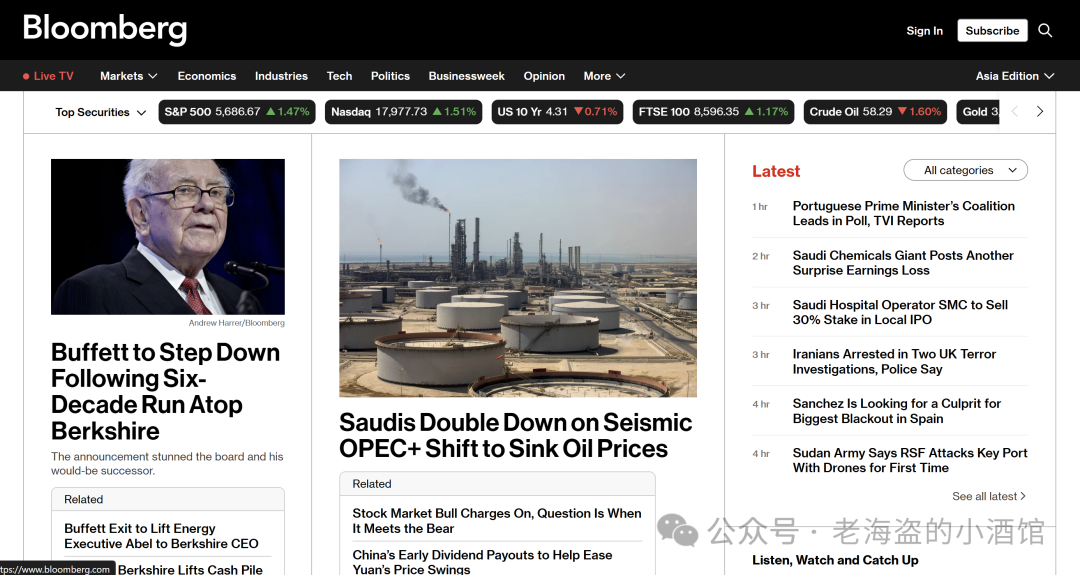Open Iranians Arrested in UK Terror story
Screen dimensions: 1080x575
click(894, 362)
